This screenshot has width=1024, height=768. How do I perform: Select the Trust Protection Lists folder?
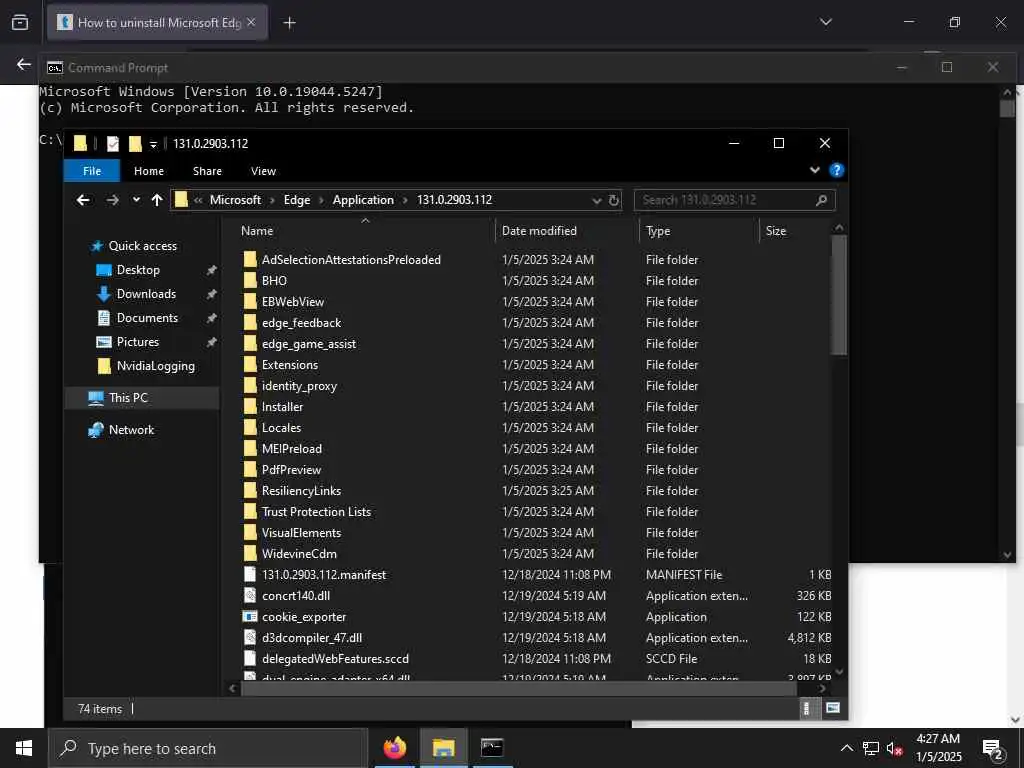316,511
